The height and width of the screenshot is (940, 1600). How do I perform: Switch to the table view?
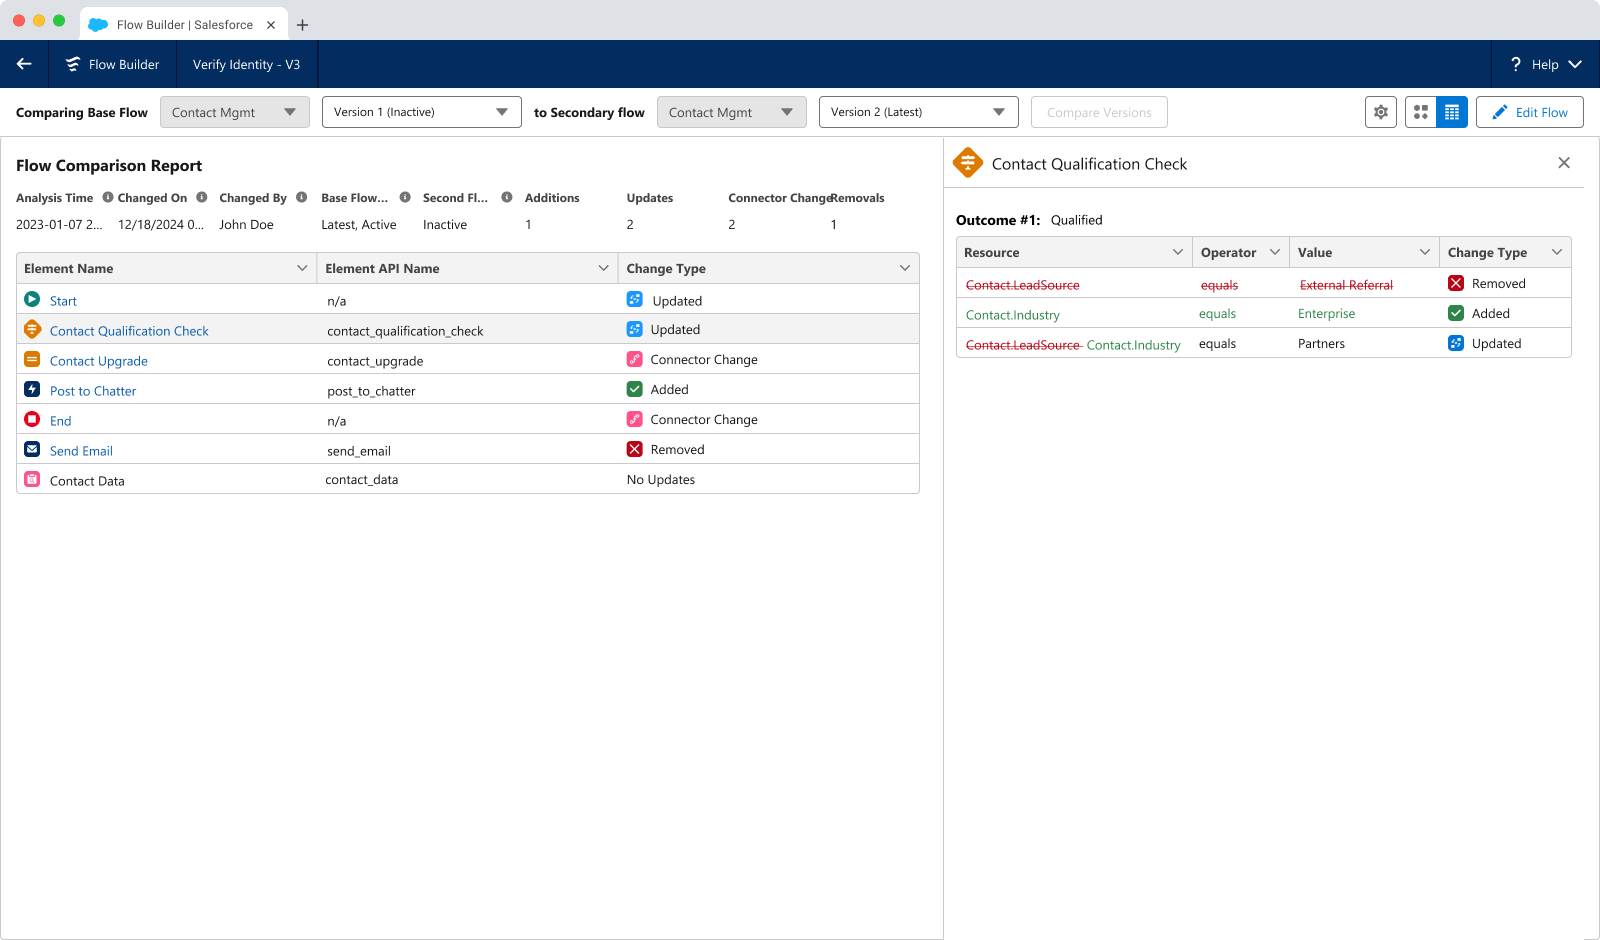1452,112
